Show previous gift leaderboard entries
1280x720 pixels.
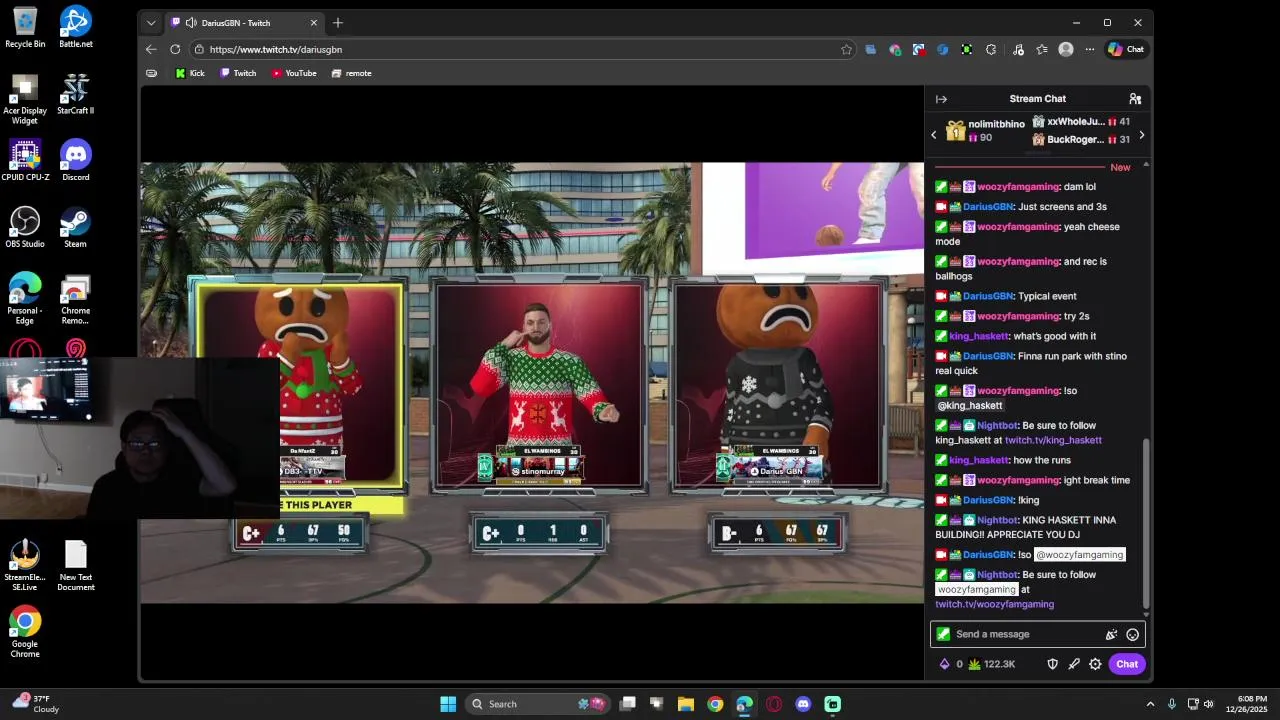[934, 135]
